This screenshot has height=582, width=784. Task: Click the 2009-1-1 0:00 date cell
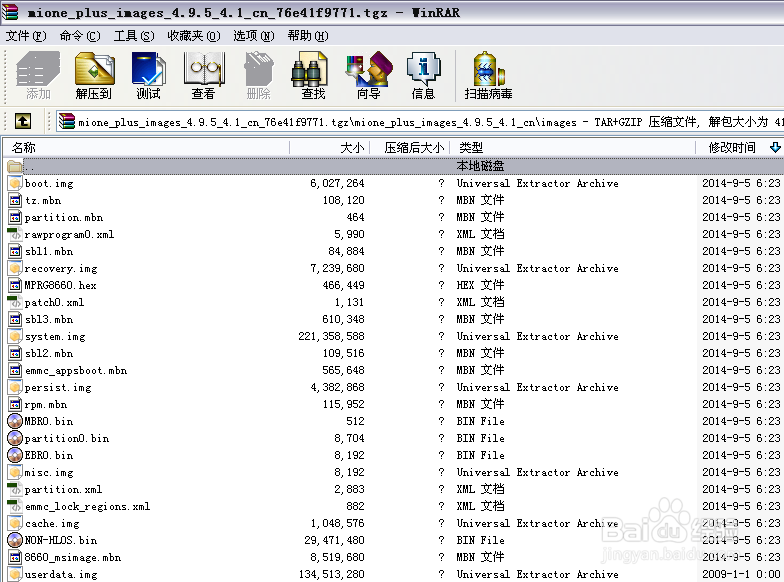tap(741, 574)
